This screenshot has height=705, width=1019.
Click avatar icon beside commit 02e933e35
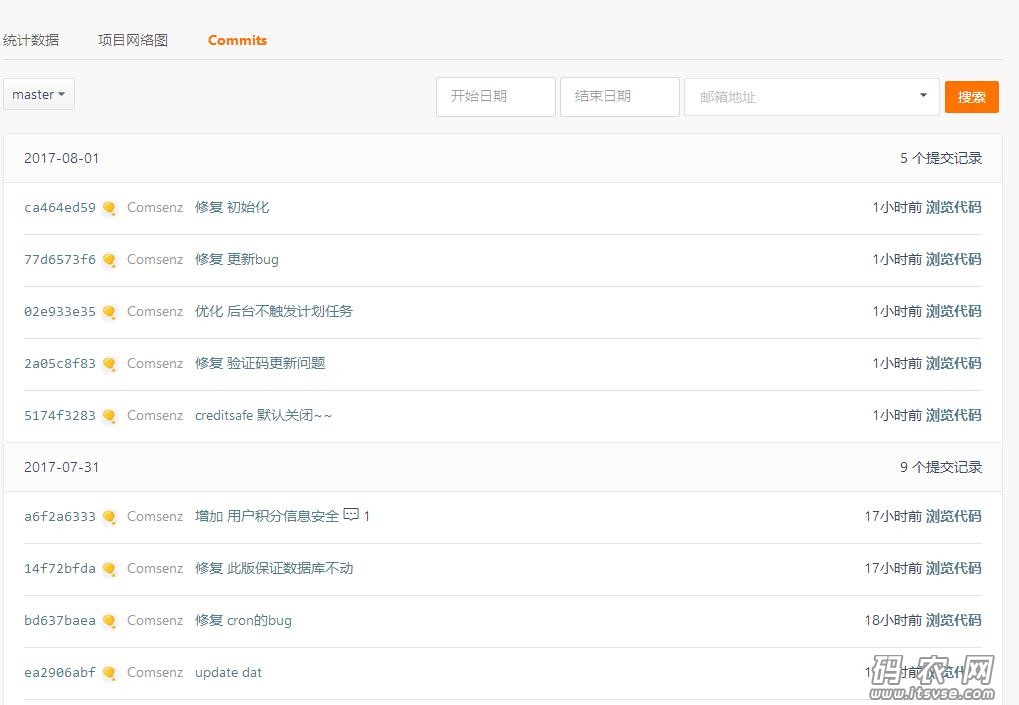point(109,312)
